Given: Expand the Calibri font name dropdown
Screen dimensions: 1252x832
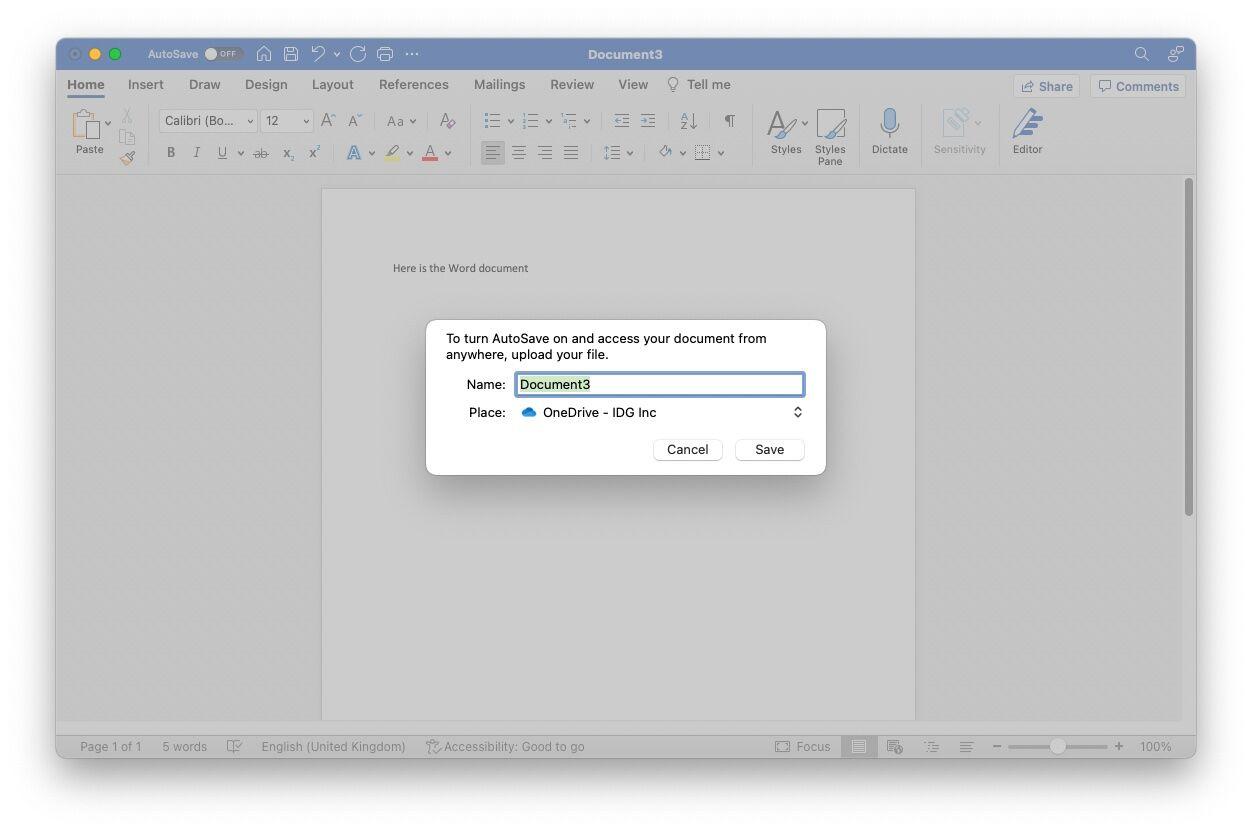Looking at the screenshot, I should (250, 121).
